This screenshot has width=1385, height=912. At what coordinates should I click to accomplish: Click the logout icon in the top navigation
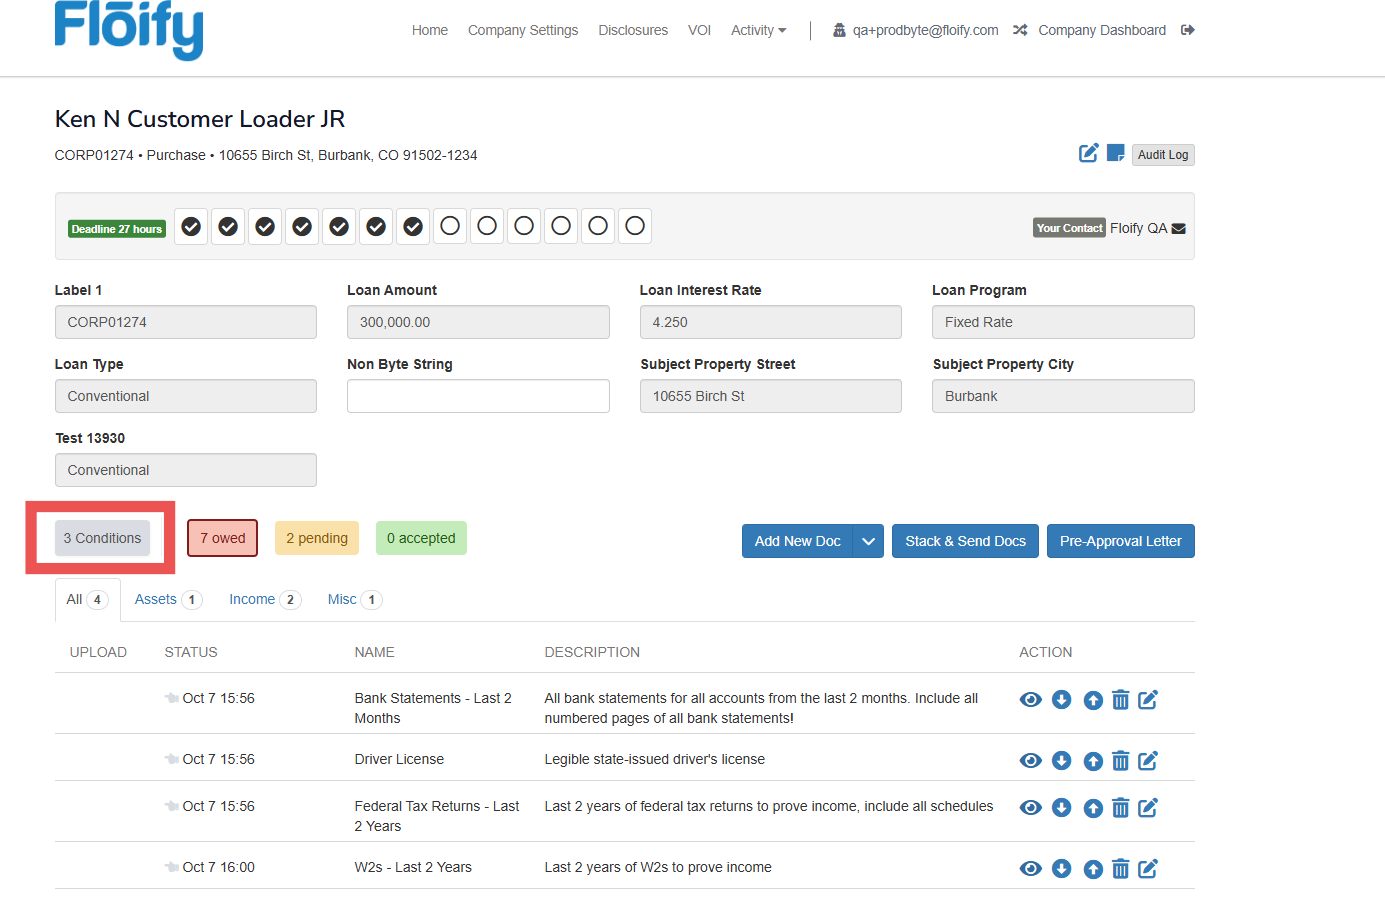[1188, 30]
